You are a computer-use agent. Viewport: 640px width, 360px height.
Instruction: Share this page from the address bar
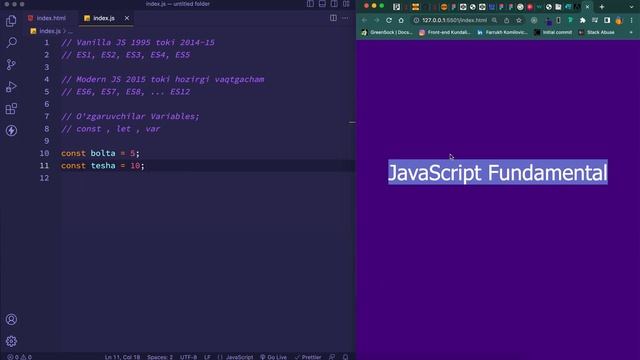507,20
